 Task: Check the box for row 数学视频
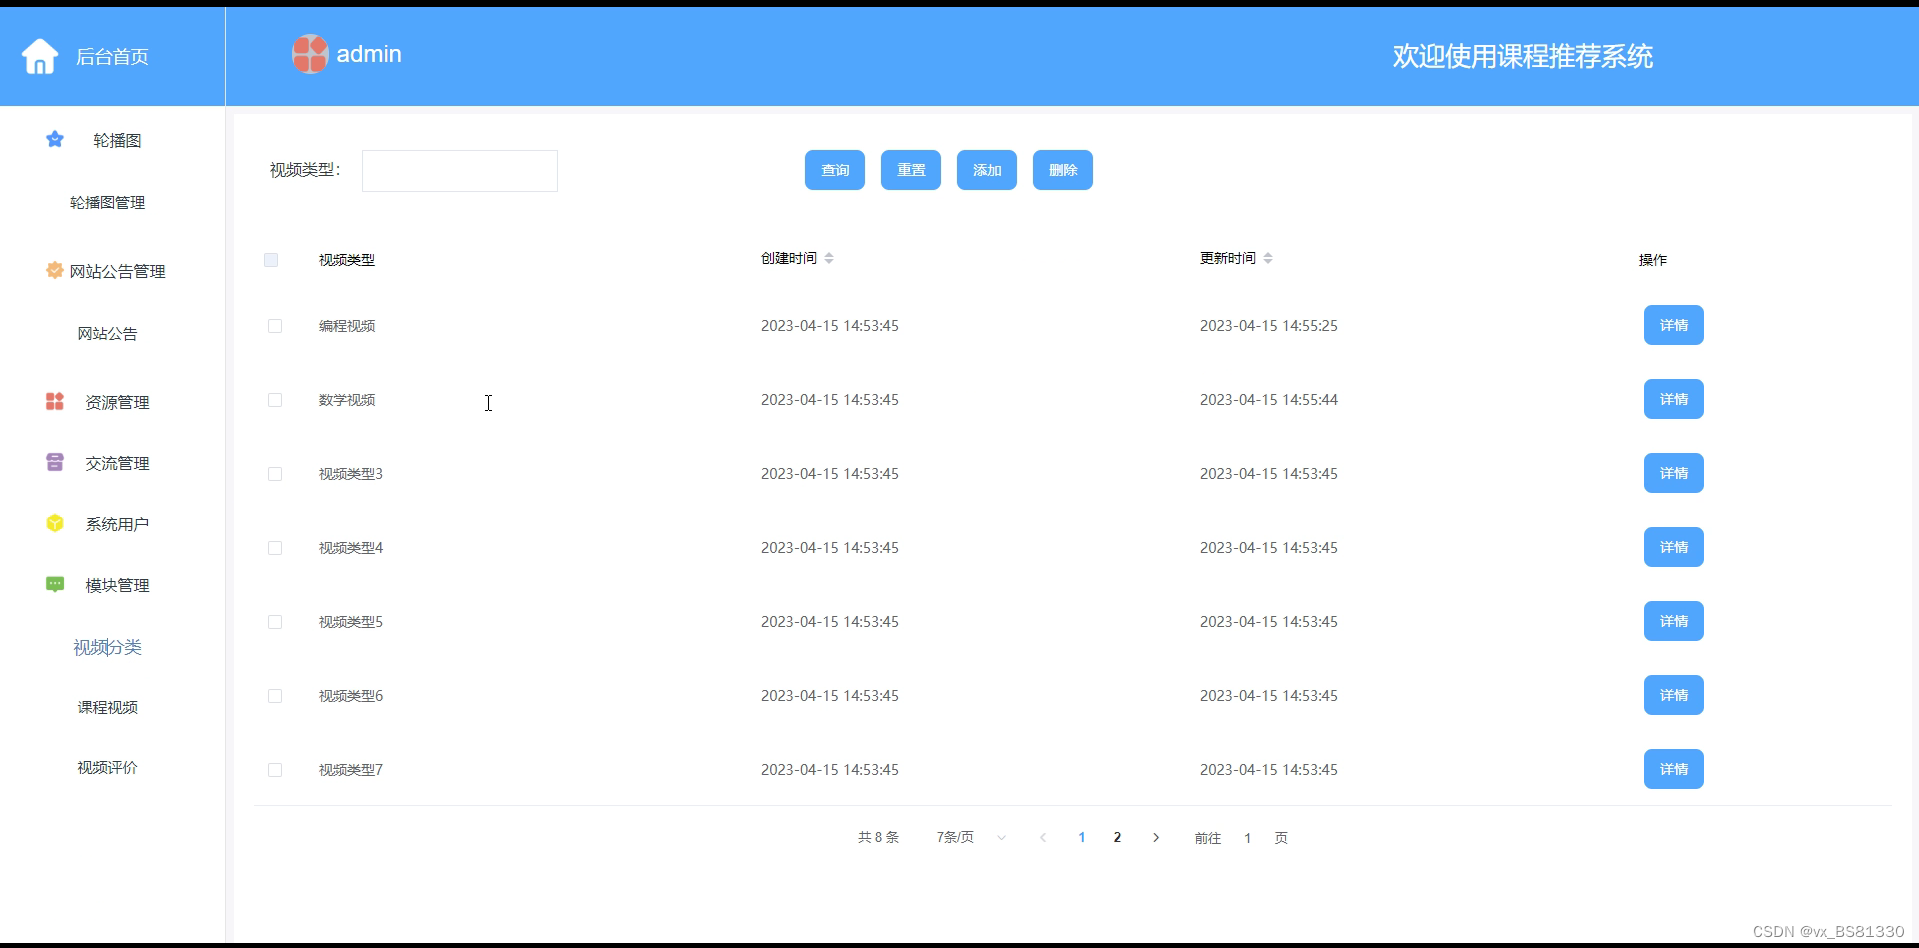[275, 400]
